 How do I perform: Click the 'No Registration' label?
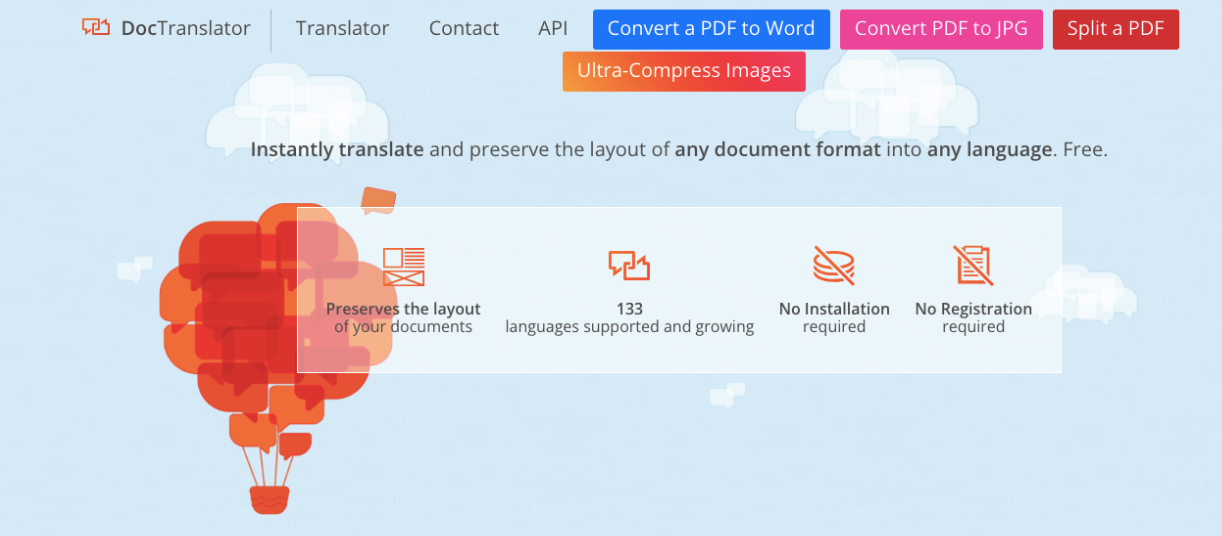pyautogui.click(x=973, y=309)
